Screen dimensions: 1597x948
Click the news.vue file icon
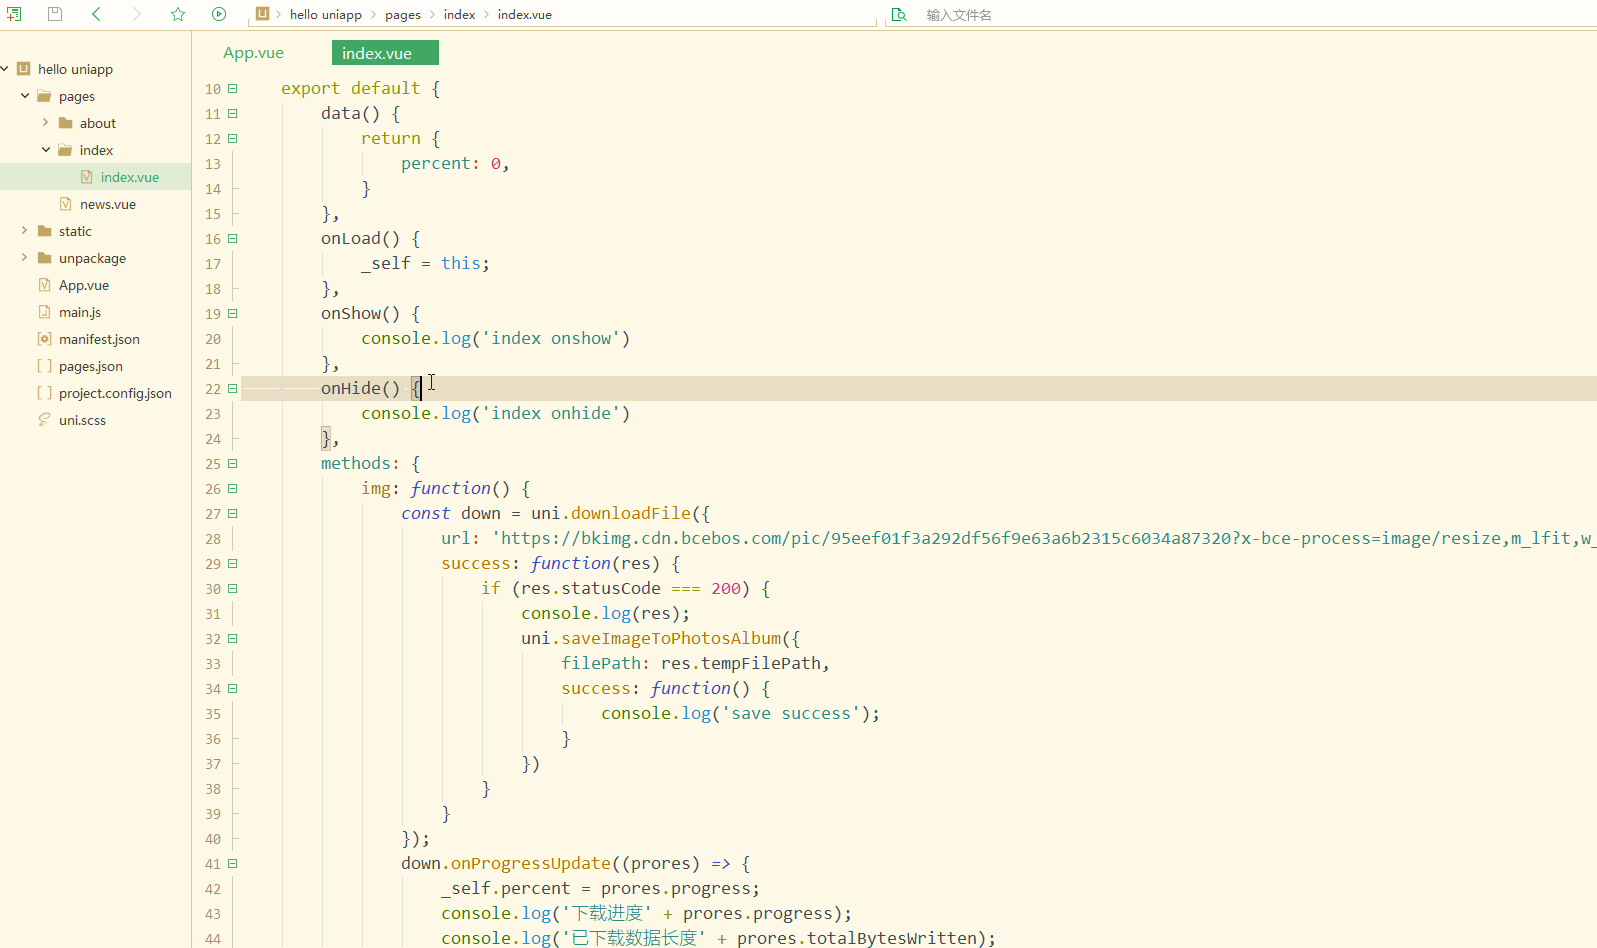click(65, 204)
